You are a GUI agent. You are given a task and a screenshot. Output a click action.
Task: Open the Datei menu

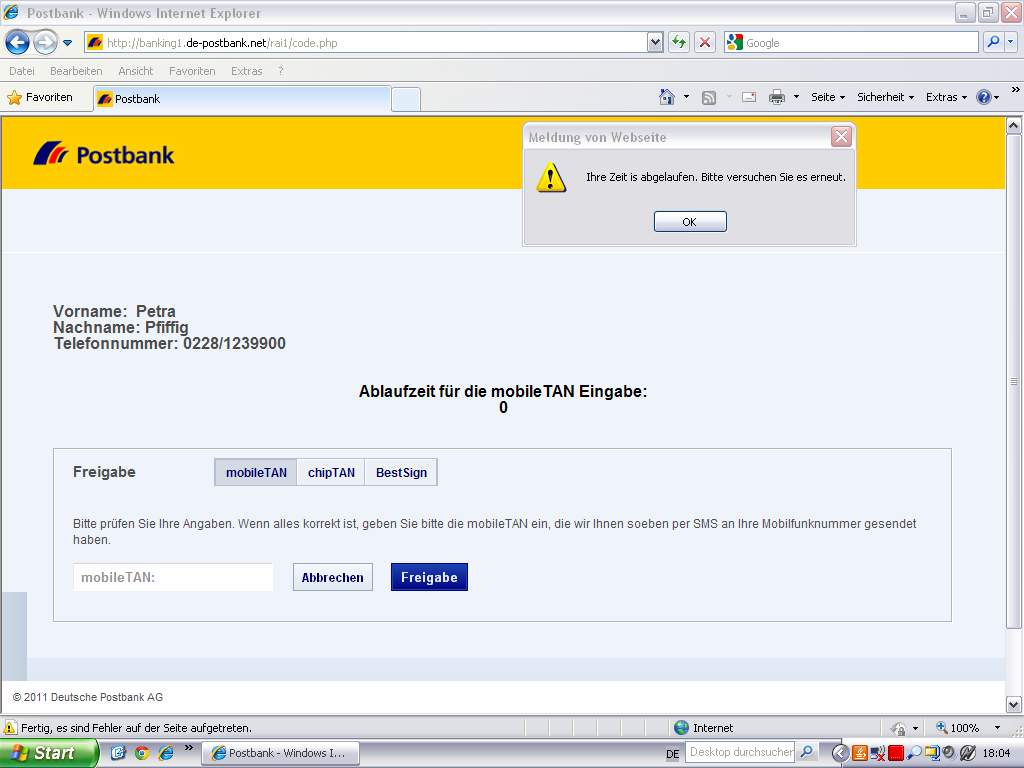coord(22,71)
